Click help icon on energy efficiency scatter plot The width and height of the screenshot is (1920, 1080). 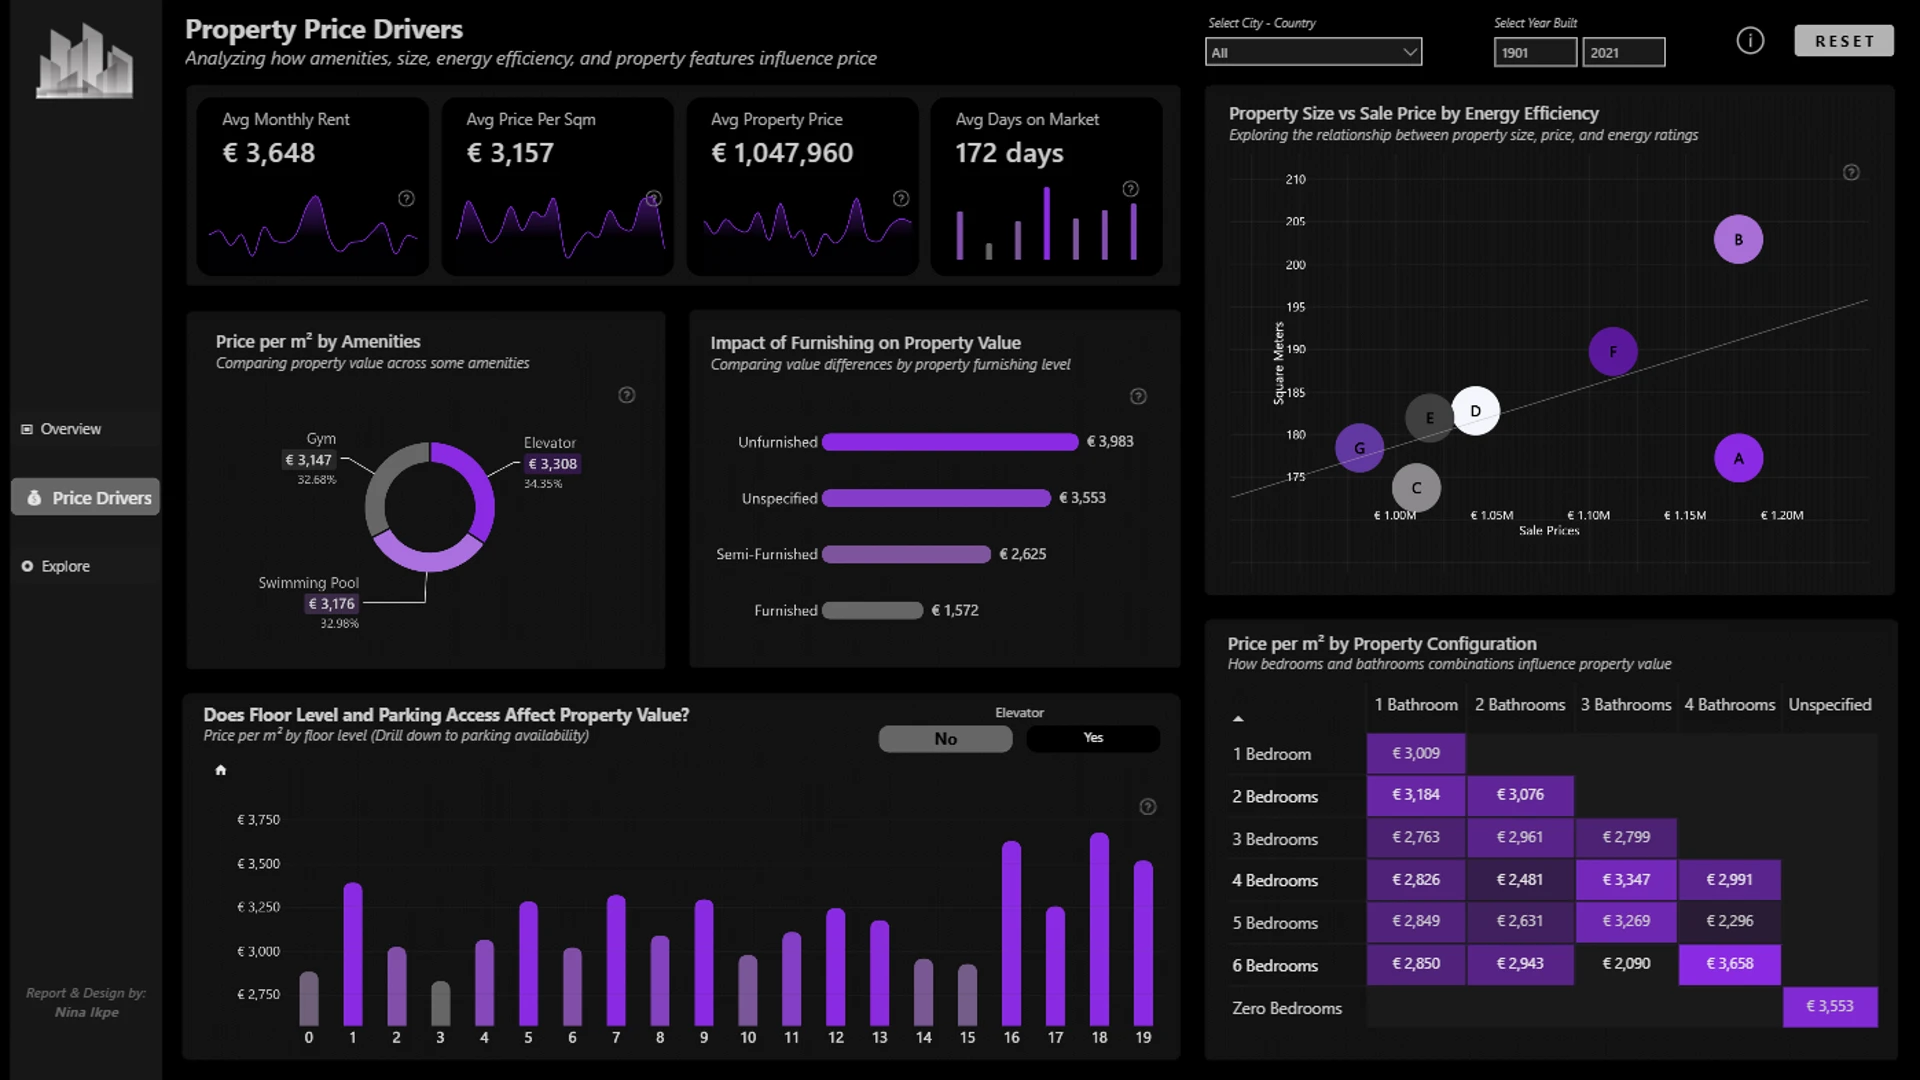coord(1851,173)
